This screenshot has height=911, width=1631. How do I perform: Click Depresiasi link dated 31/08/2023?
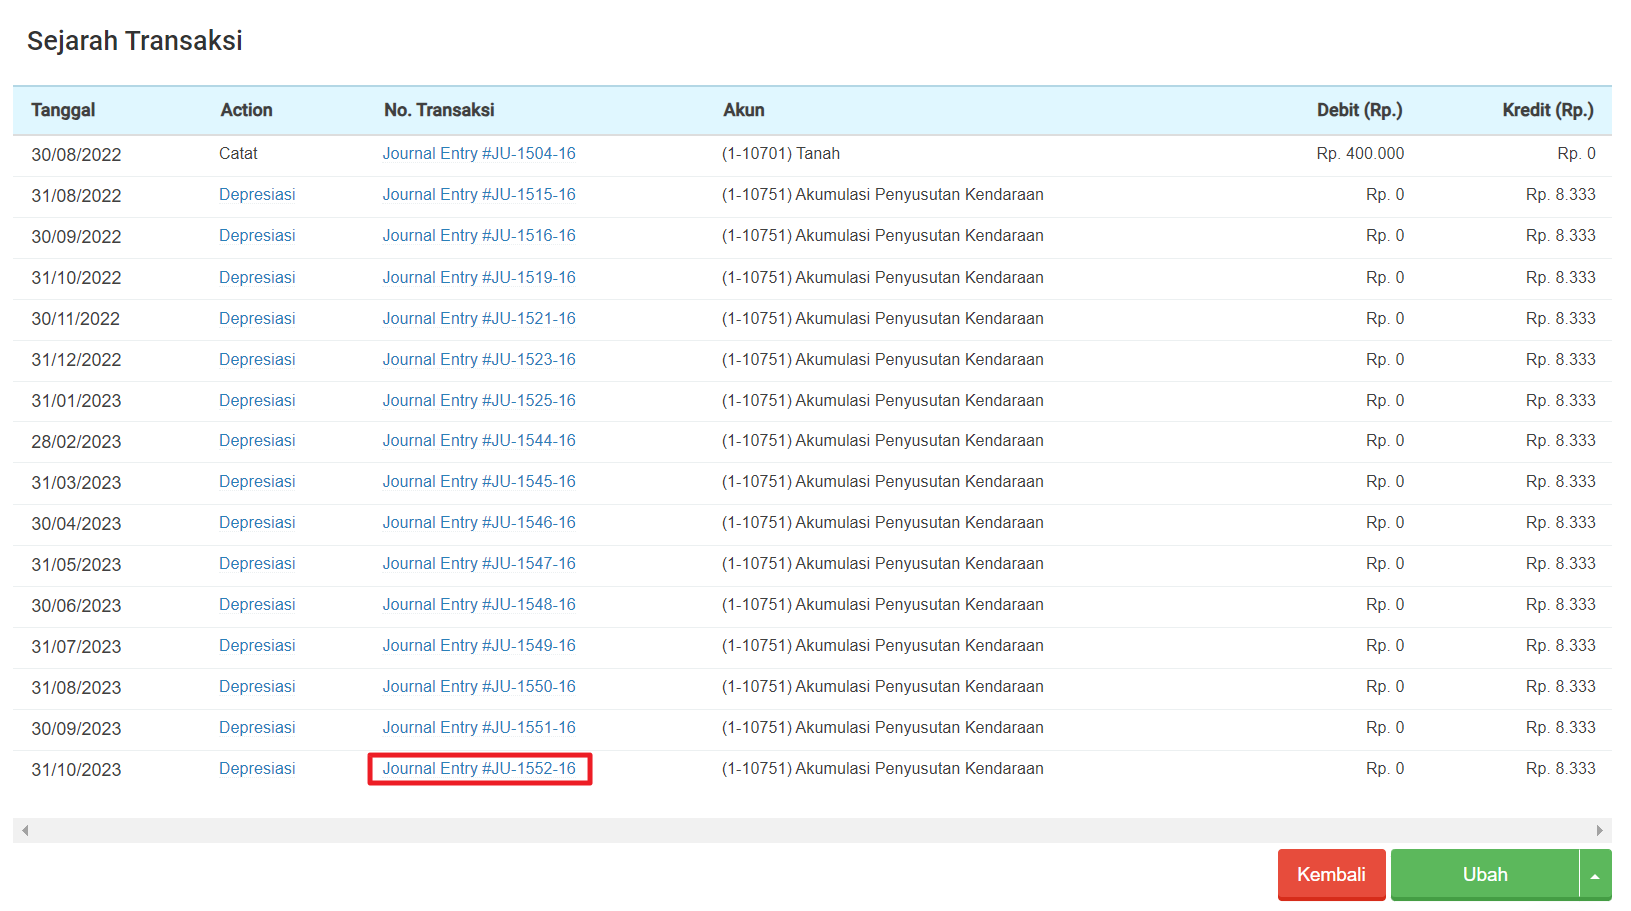click(x=257, y=687)
